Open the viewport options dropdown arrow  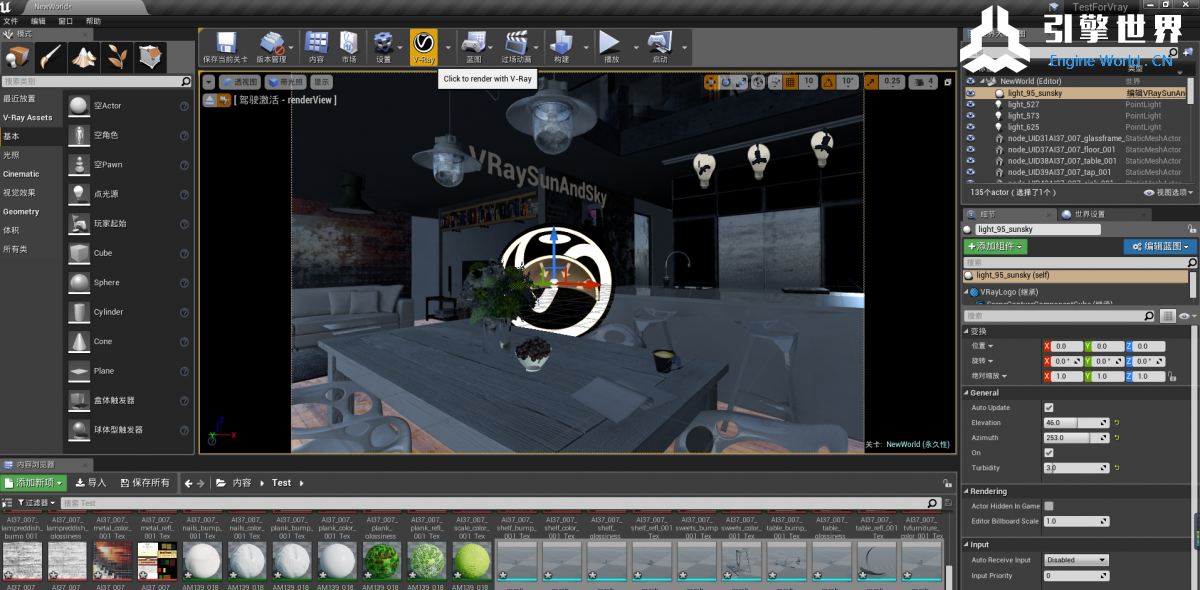pos(209,82)
